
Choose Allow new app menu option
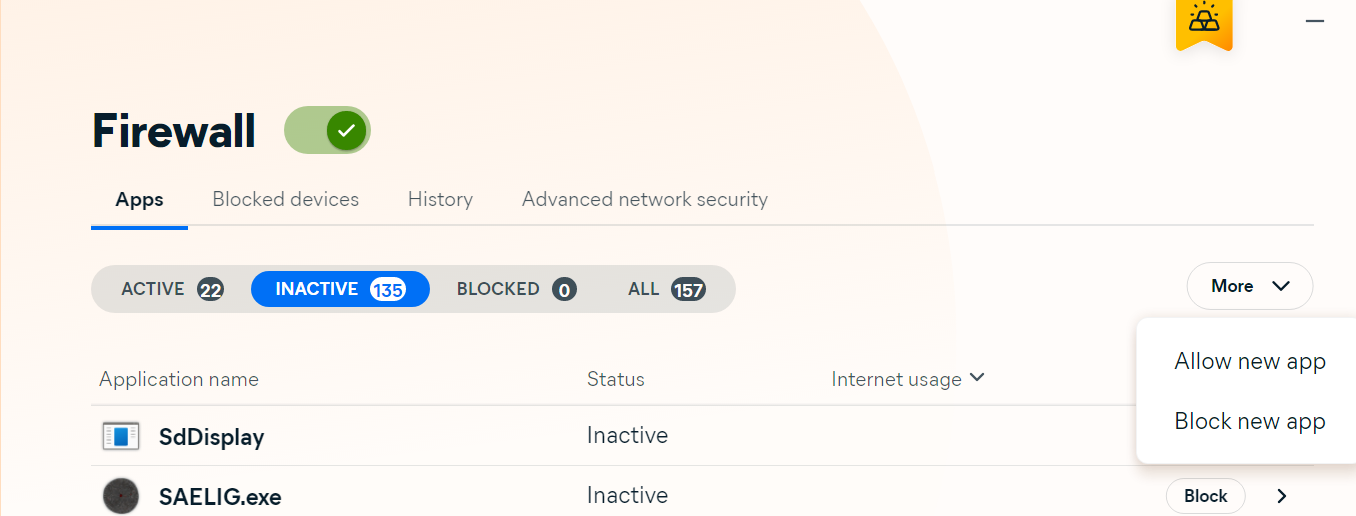click(x=1249, y=362)
